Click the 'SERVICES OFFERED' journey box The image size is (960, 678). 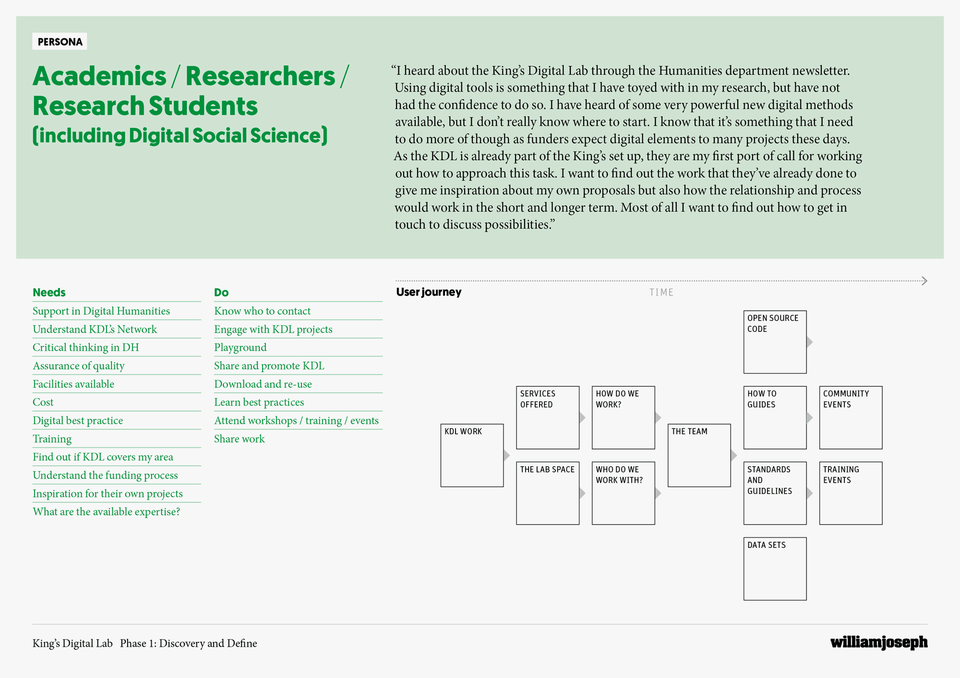tap(547, 418)
